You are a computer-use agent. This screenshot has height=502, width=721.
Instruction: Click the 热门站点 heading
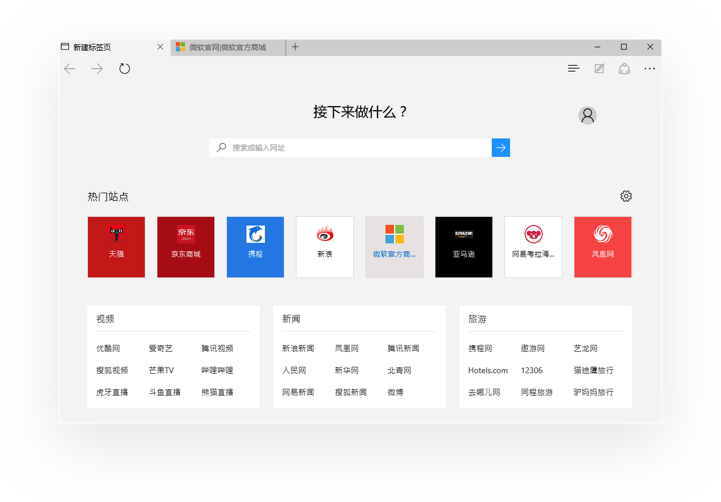tap(108, 197)
